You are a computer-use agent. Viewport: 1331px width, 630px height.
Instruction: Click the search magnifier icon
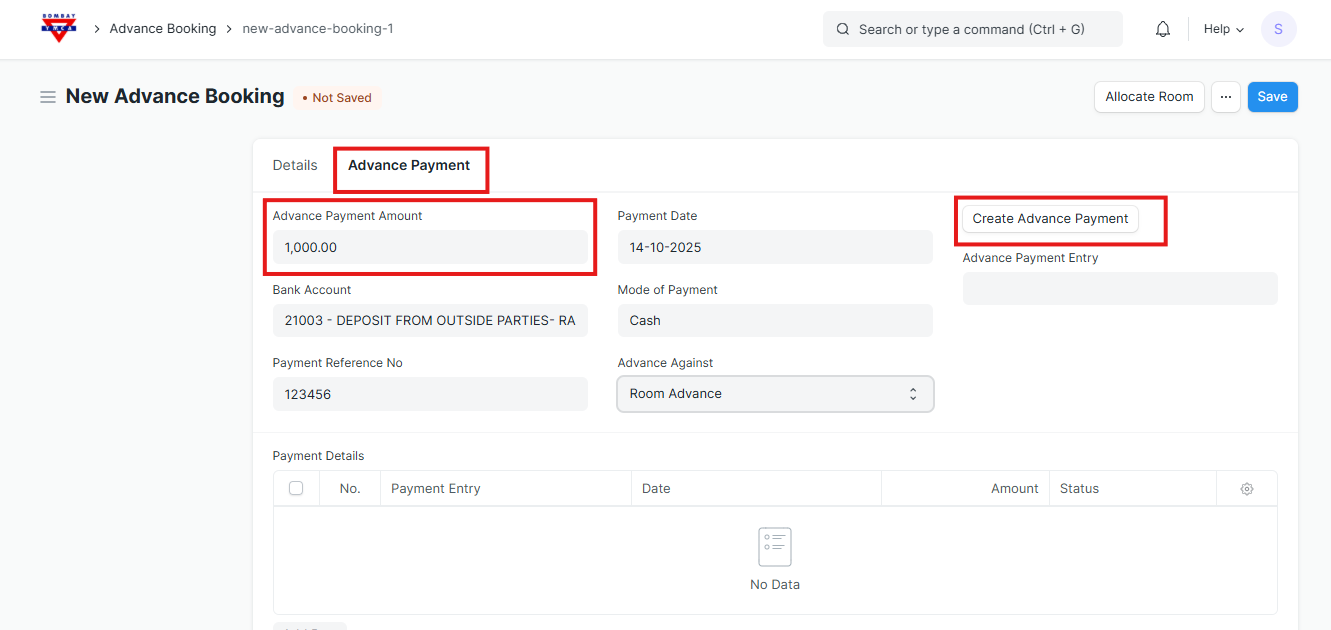[x=843, y=29]
